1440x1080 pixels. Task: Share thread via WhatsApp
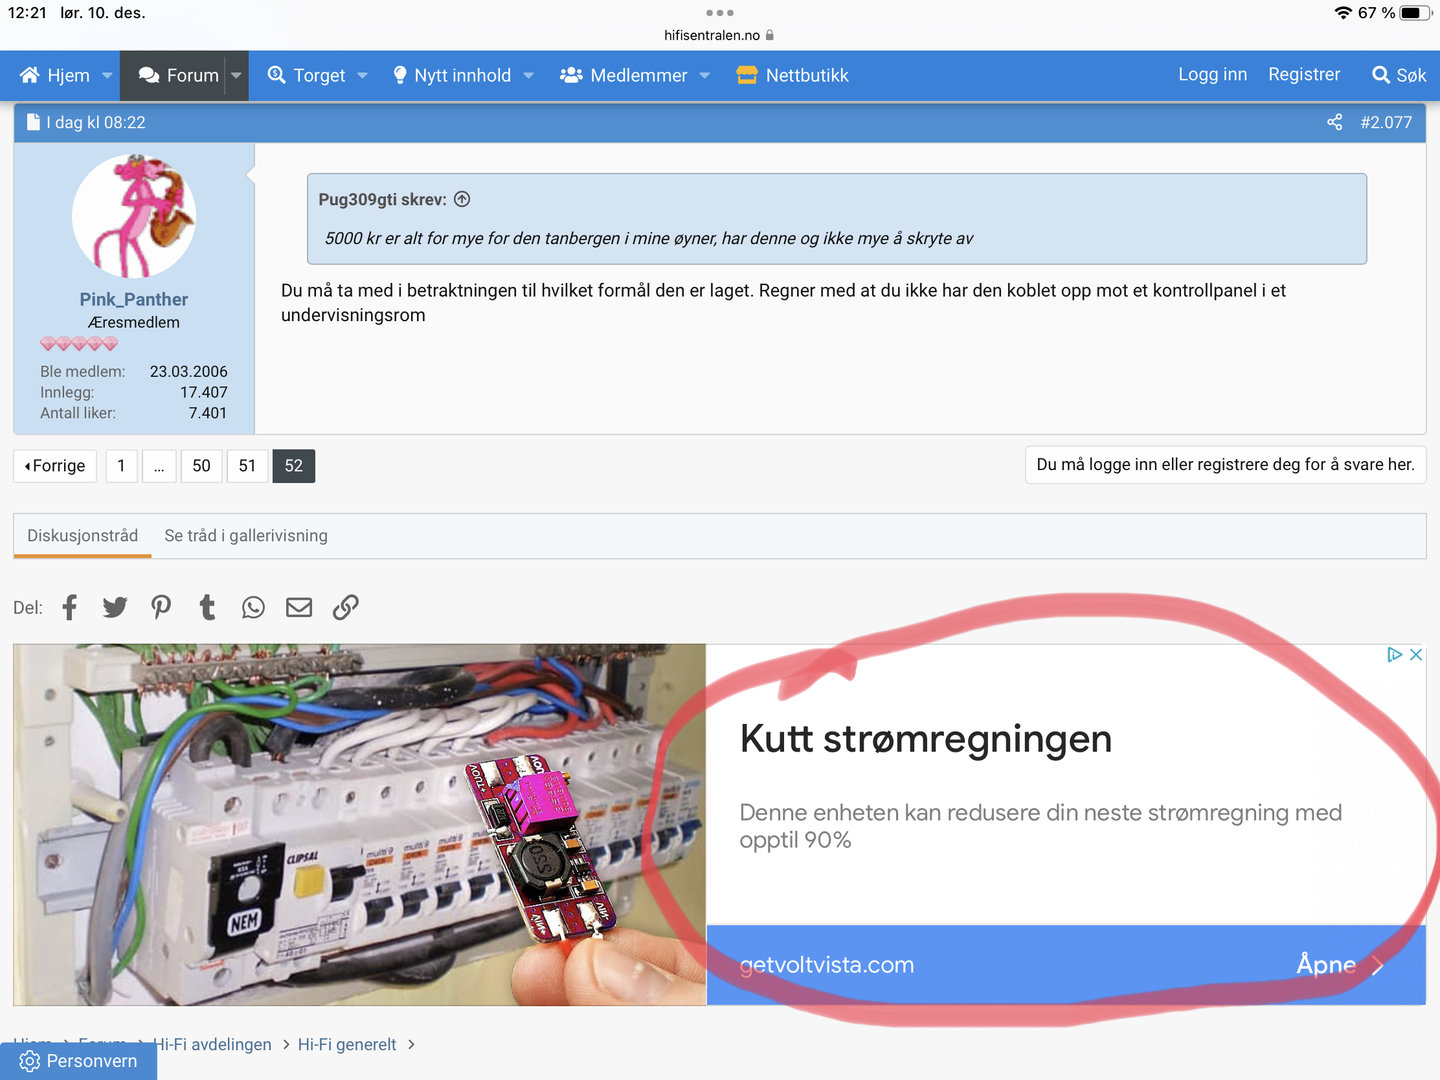(253, 607)
